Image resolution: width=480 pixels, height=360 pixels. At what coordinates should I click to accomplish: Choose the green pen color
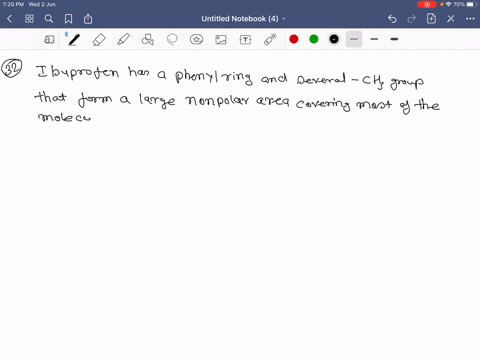pos(314,39)
